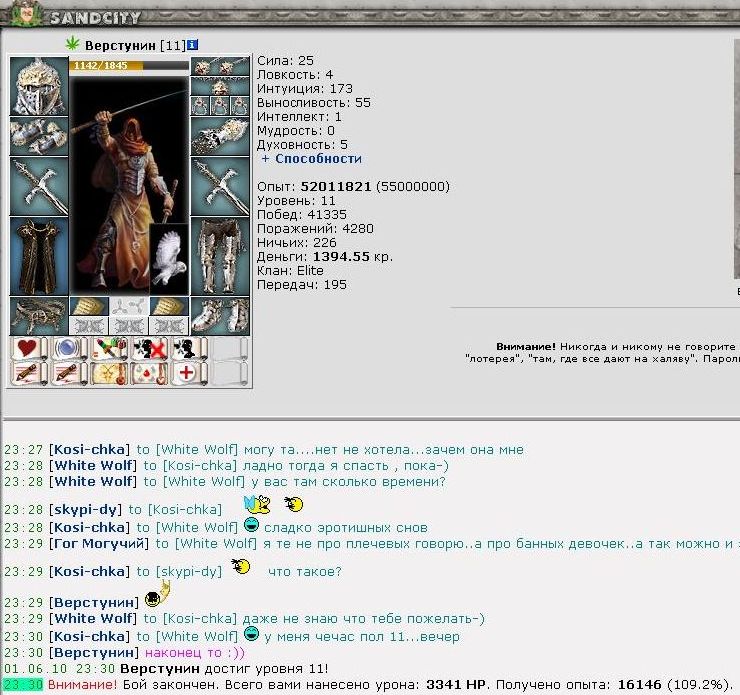The image size is (740, 695).
Task: Use the silhouette with red cross scroll
Action: 149,349
